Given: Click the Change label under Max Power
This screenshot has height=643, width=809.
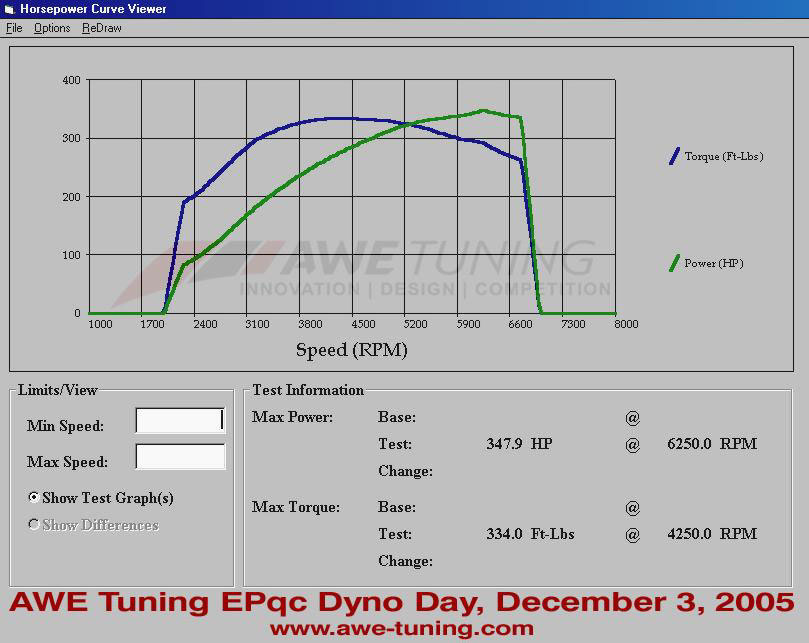Looking at the screenshot, I should pos(406,471).
